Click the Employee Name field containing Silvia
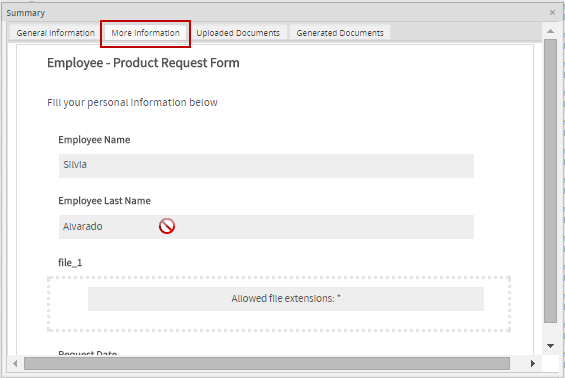The image size is (565, 378). click(266, 166)
